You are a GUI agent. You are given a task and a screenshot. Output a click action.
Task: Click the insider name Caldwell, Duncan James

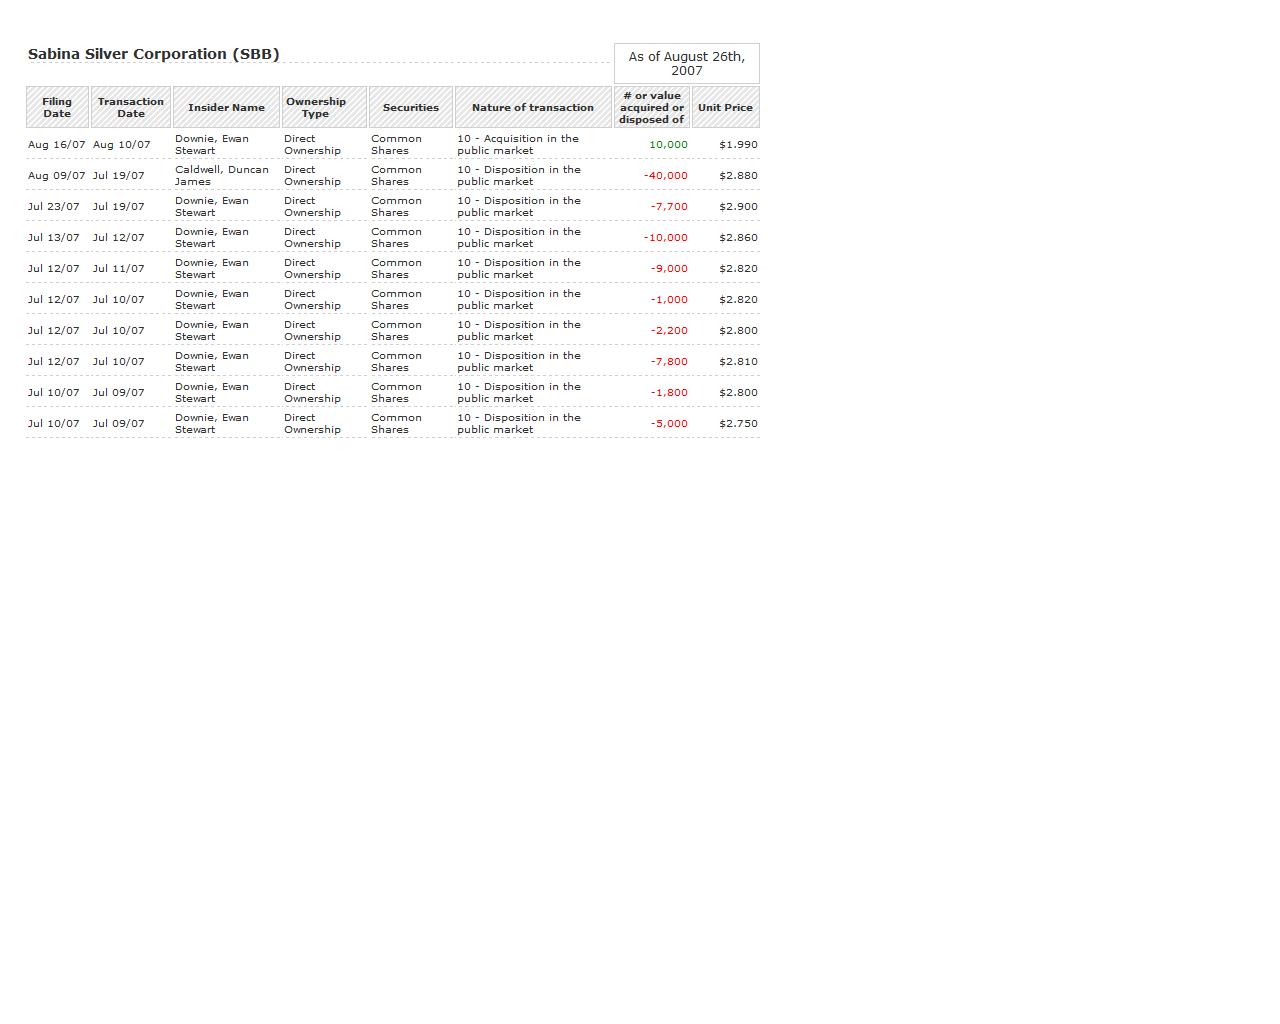pyautogui.click(x=222, y=176)
